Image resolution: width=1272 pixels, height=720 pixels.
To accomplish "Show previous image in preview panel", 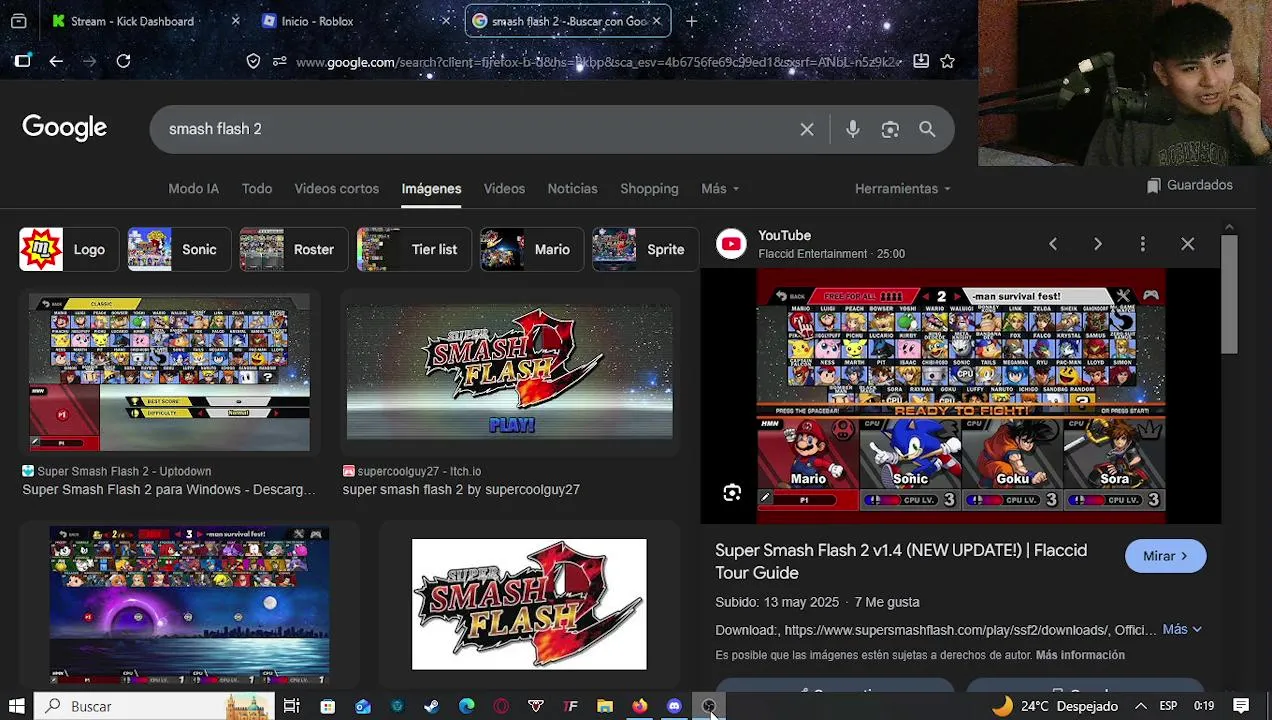I will point(1053,244).
